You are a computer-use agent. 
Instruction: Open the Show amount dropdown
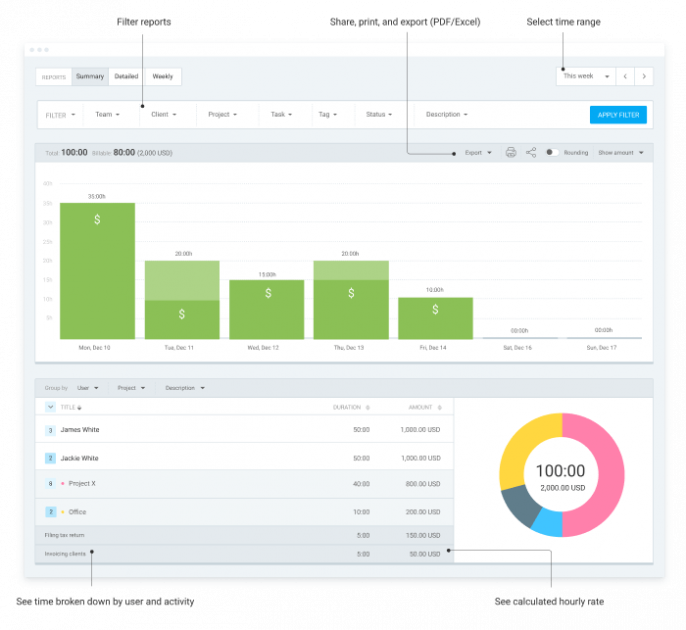[x=621, y=153]
